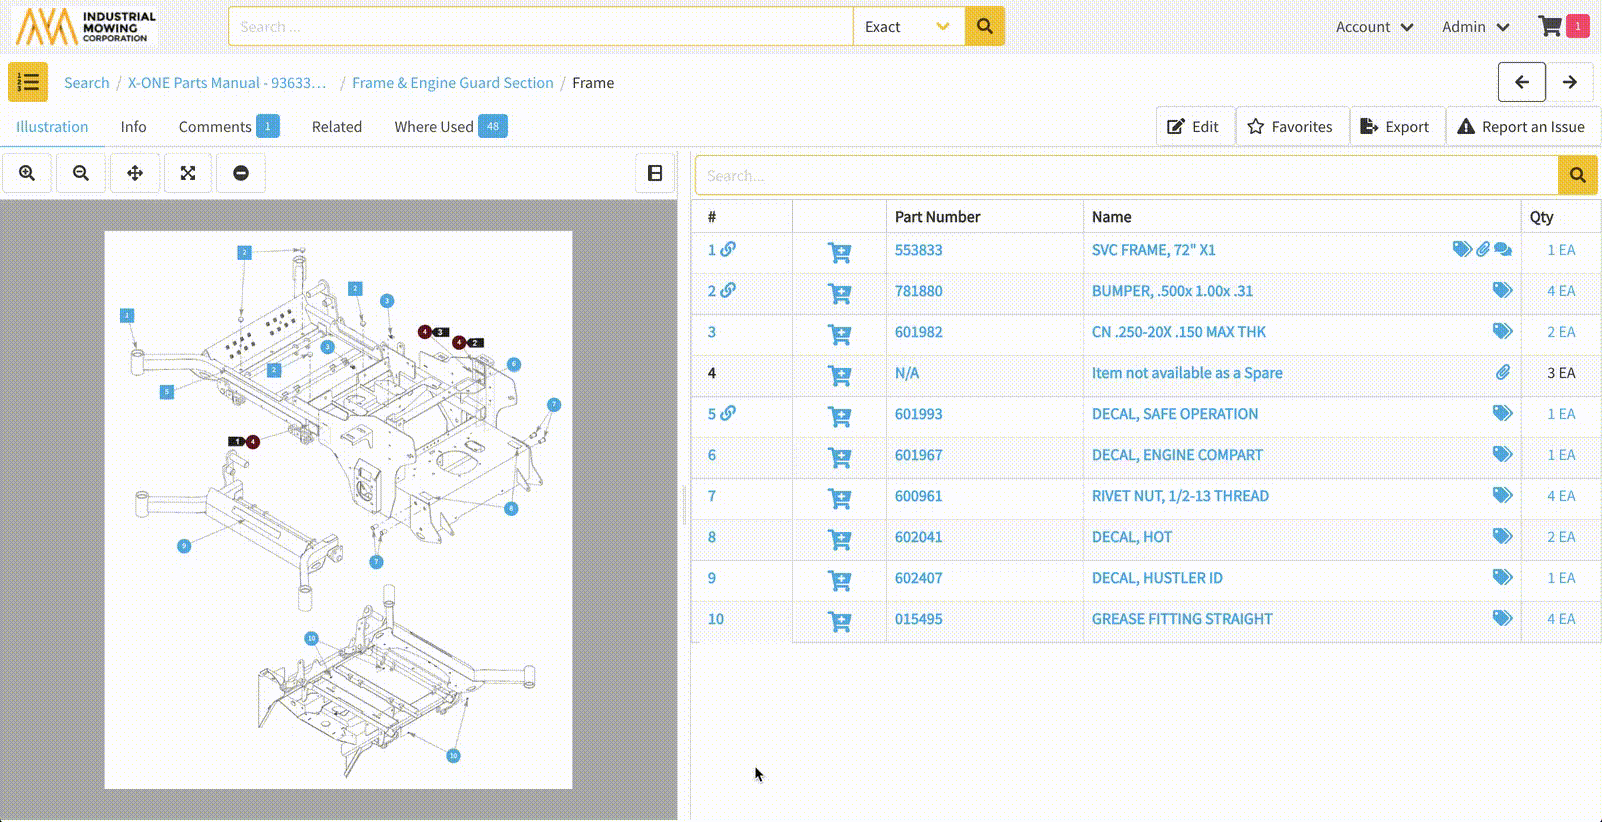
Task: Select the pan/move illustration tool
Action: pyautogui.click(x=135, y=173)
